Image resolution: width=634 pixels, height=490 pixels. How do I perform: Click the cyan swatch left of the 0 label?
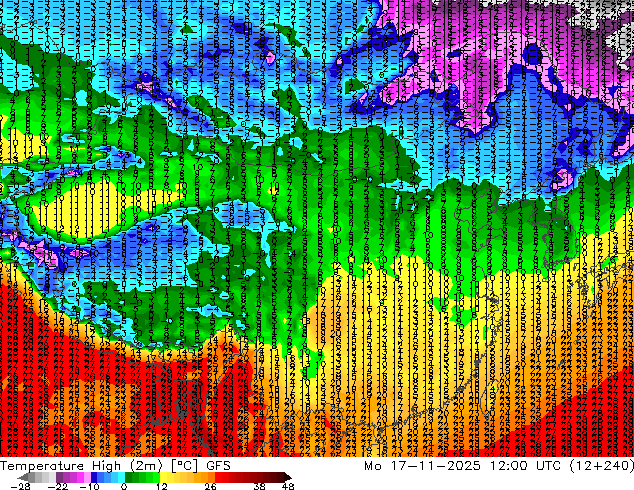click(121, 477)
